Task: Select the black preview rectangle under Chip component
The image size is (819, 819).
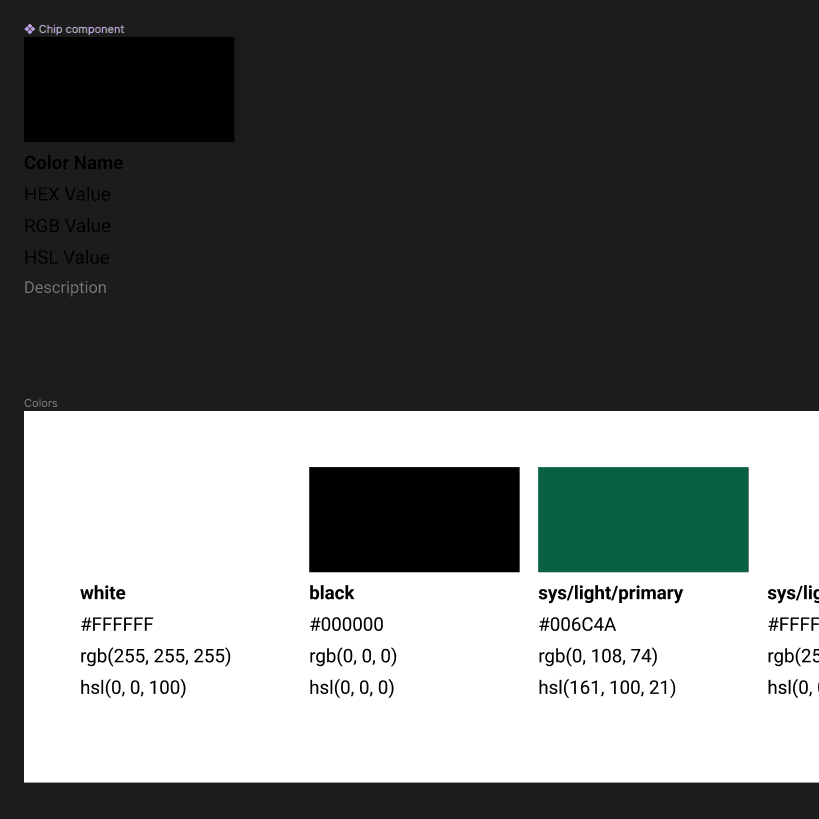Action: point(128,89)
